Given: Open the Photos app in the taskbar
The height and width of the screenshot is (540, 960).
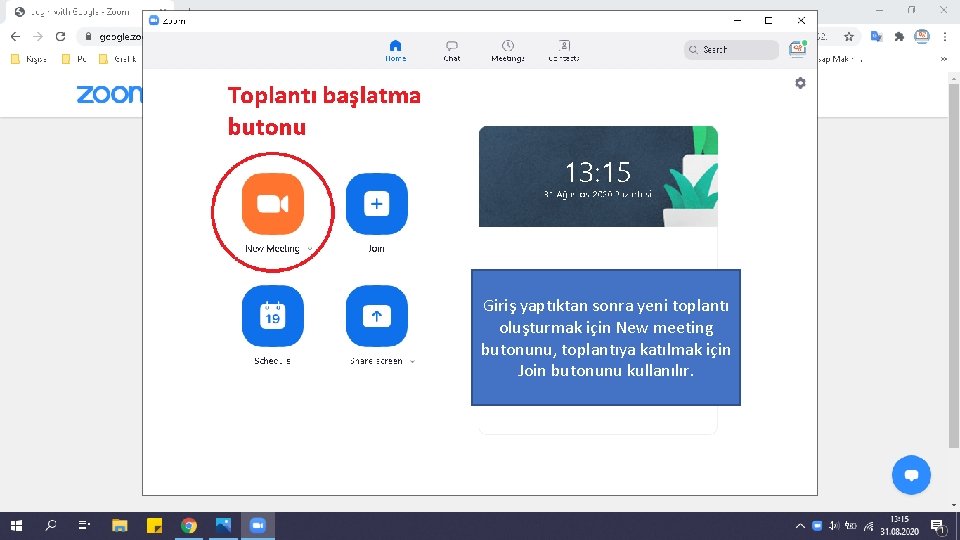Looking at the screenshot, I should tap(223, 525).
